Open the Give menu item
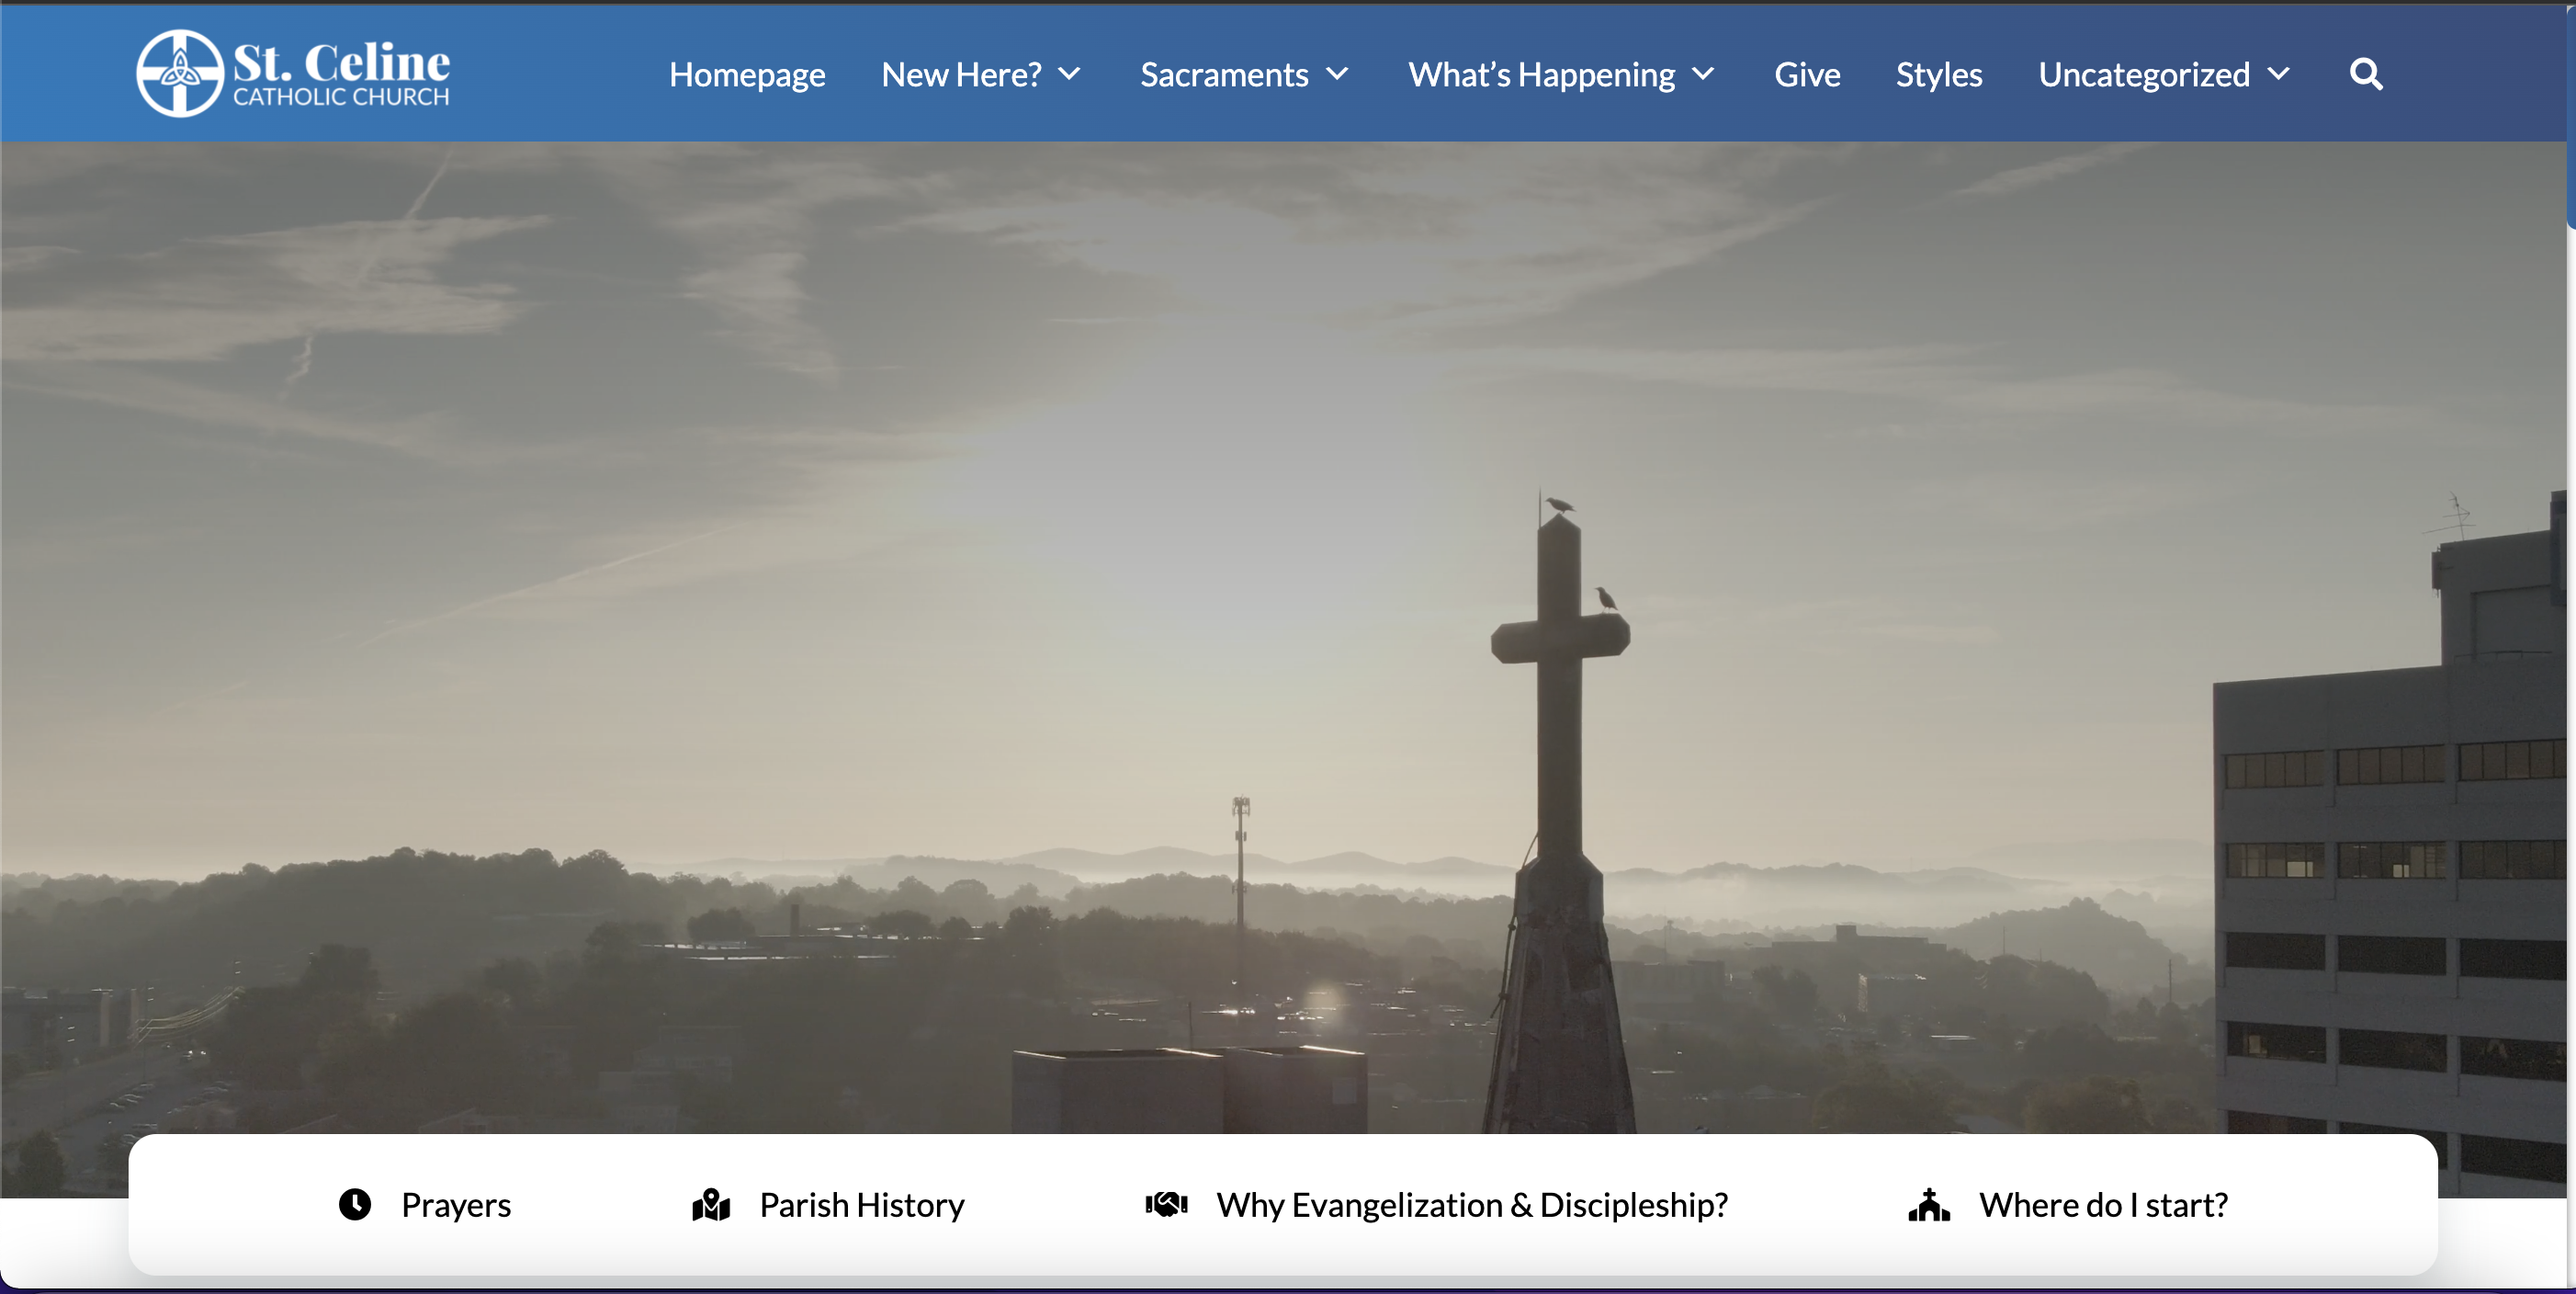This screenshot has height=1294, width=2576. tap(1807, 75)
